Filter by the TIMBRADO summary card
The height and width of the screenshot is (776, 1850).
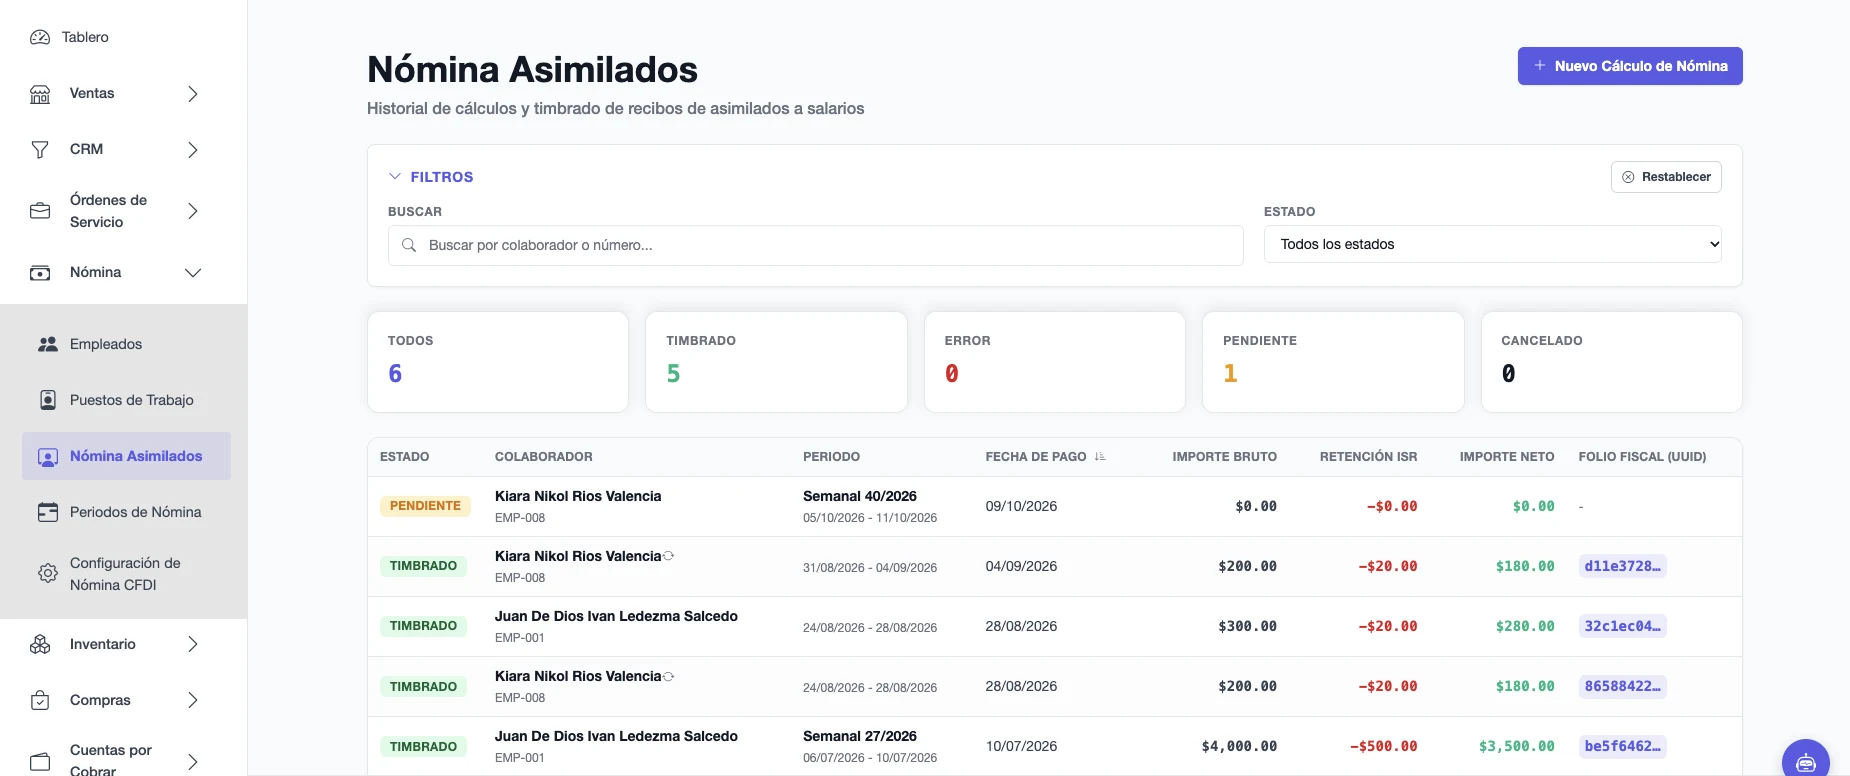pyautogui.click(x=776, y=362)
